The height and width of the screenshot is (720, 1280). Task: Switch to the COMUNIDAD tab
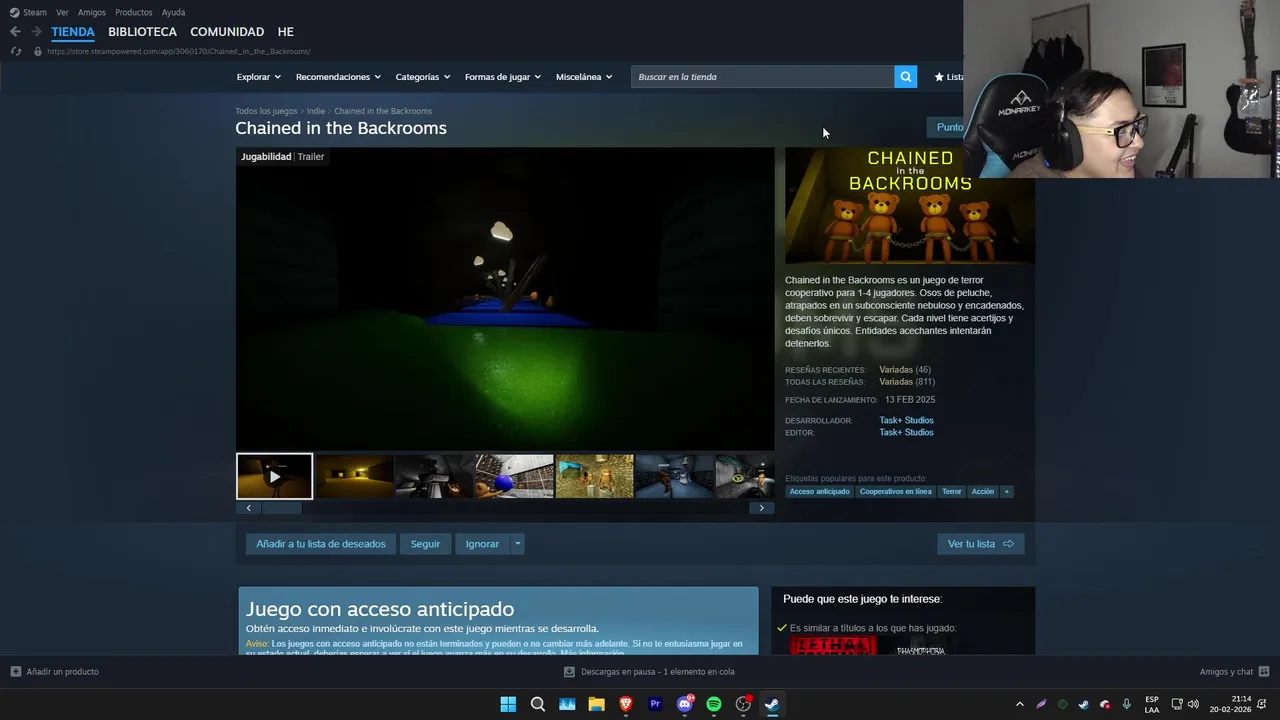click(x=227, y=32)
